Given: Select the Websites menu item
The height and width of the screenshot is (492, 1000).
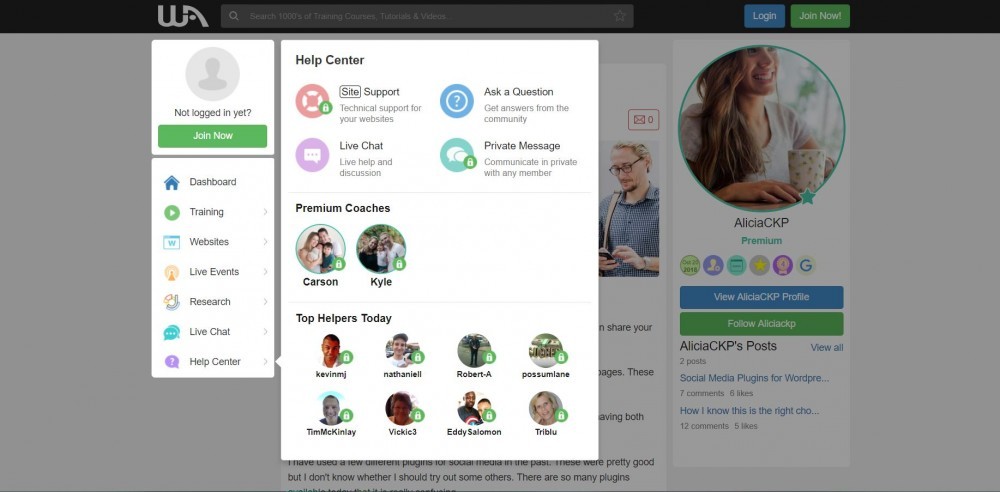Looking at the screenshot, I should click(x=213, y=242).
